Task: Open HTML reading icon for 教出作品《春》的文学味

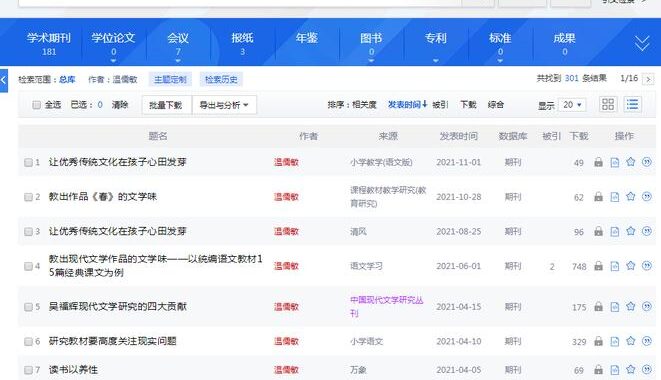Action: coord(615,197)
